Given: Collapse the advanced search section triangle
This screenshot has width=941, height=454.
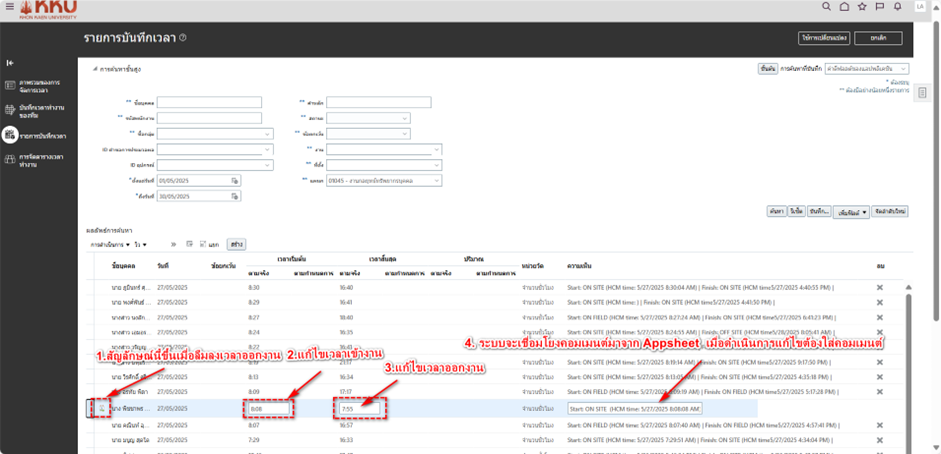Looking at the screenshot, I should (x=92, y=69).
